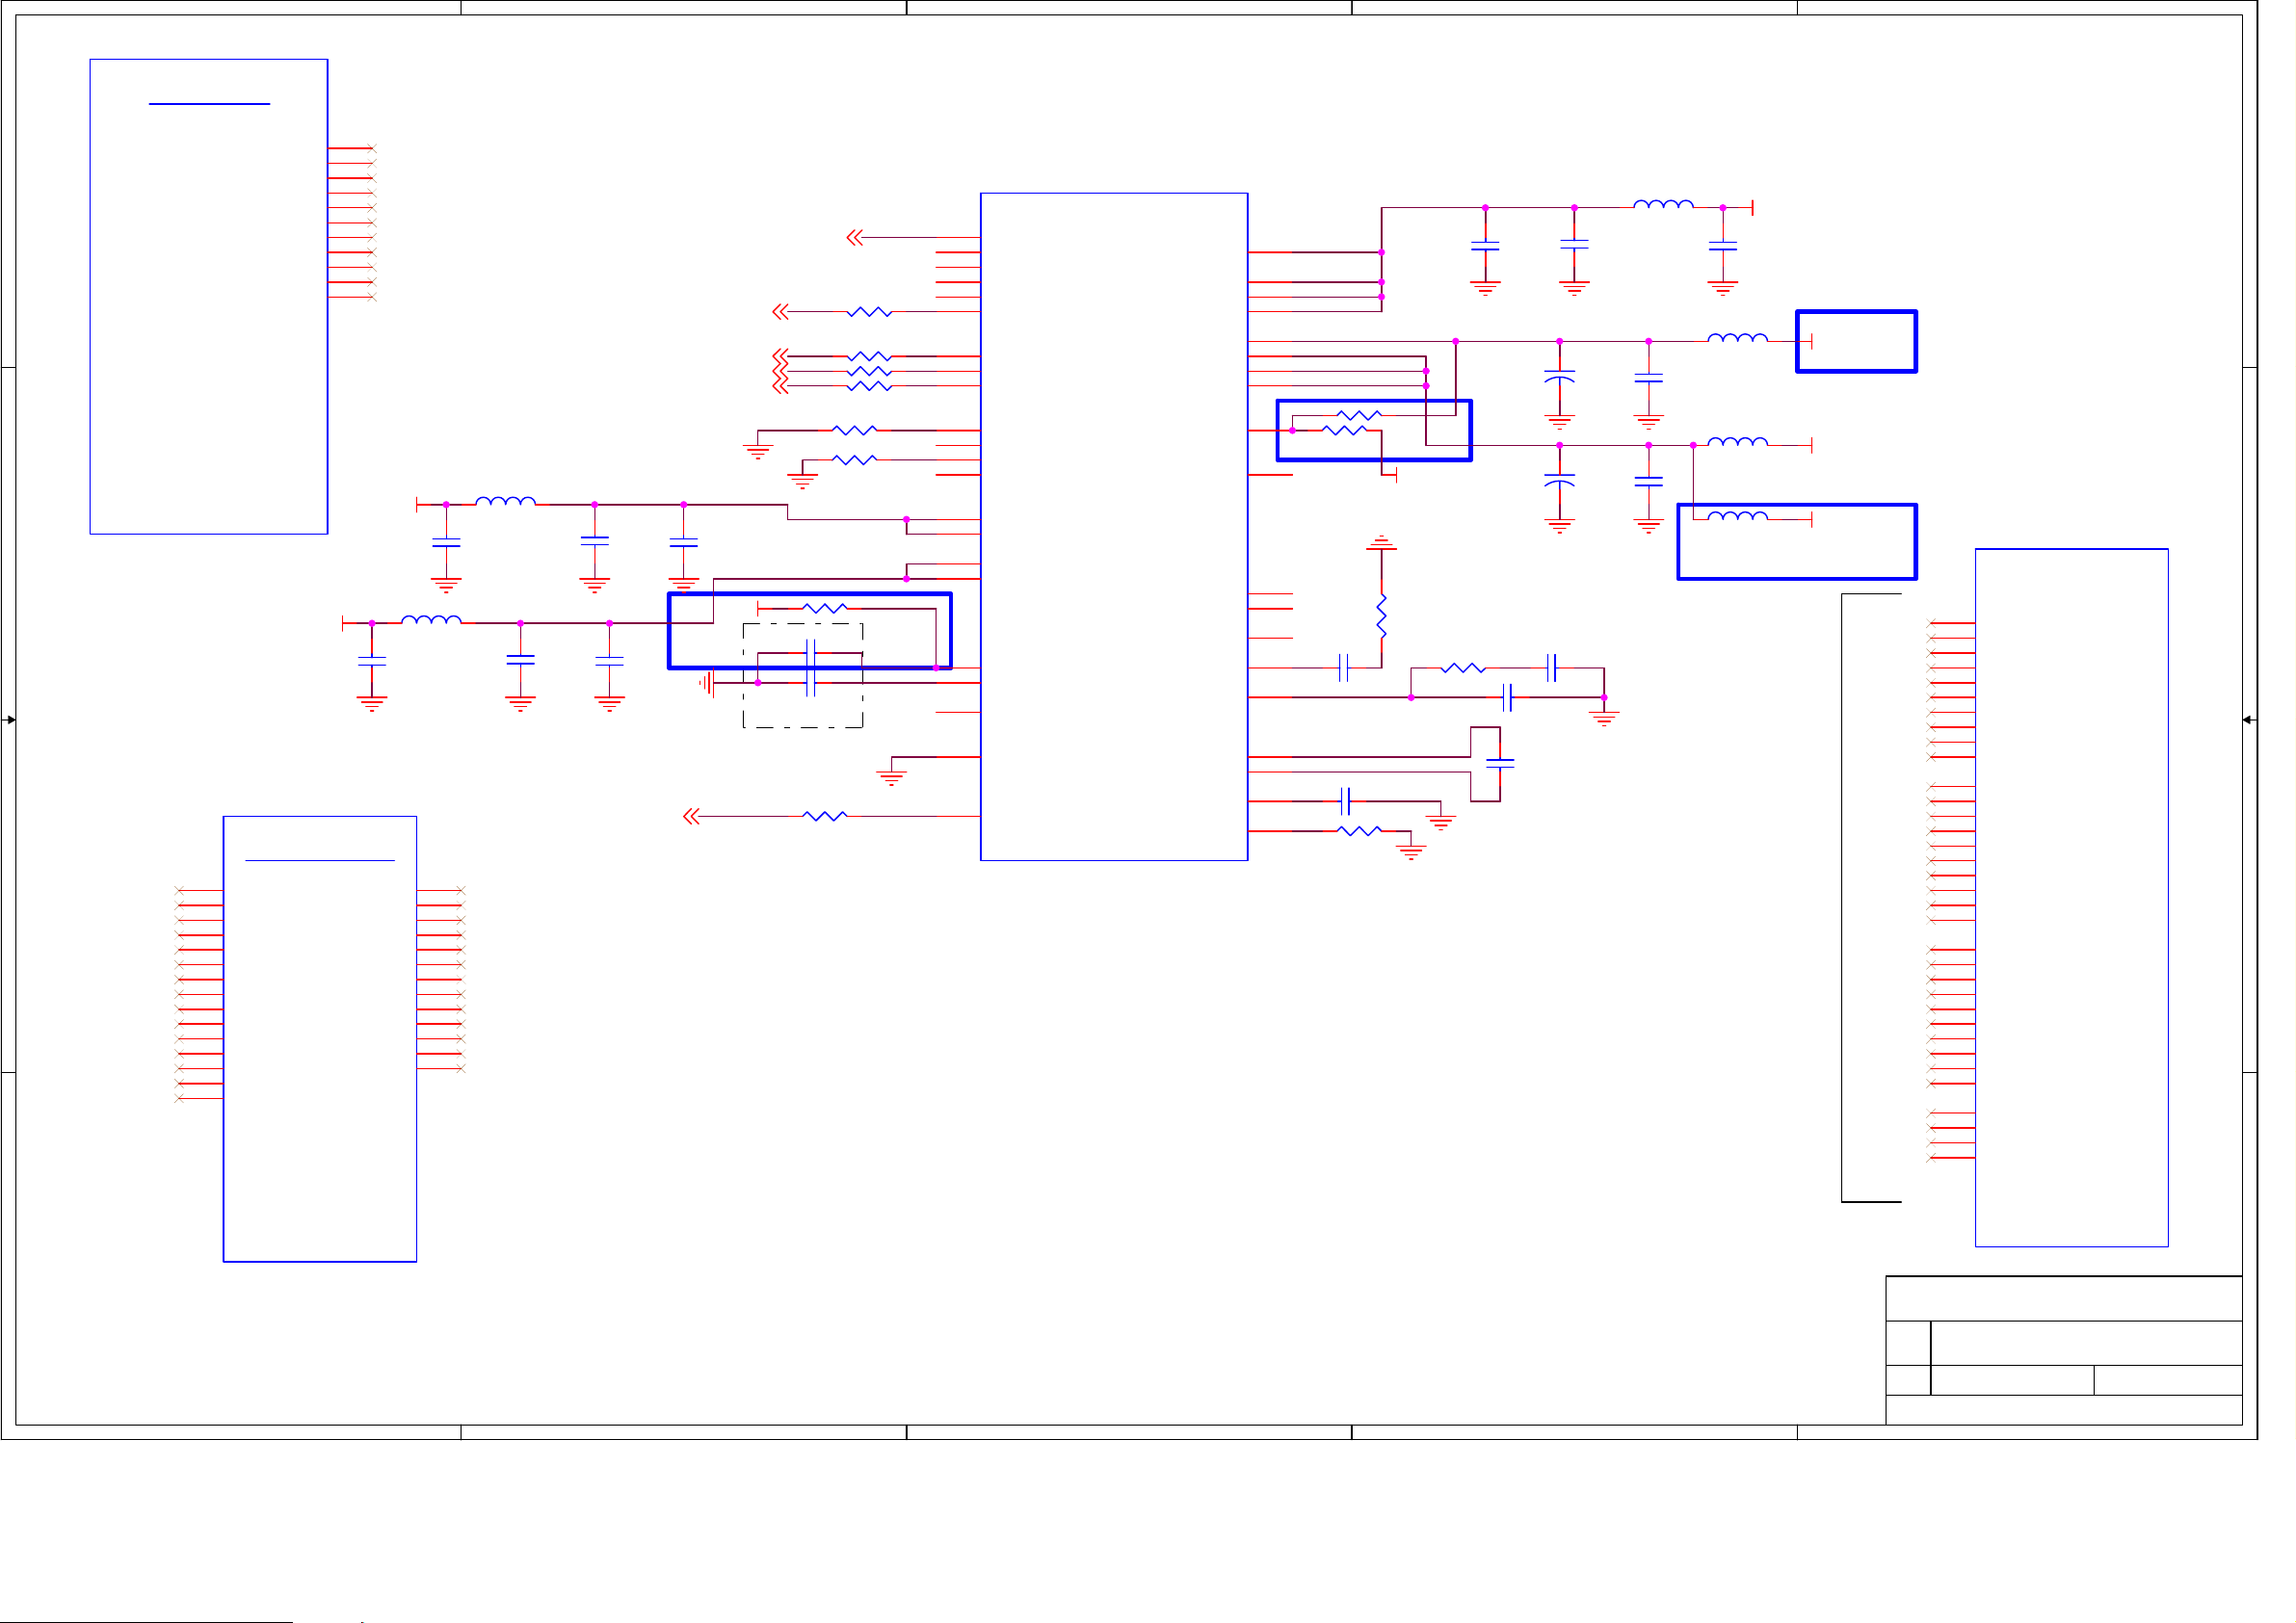Image resolution: width=2296 pixels, height=1623 pixels.
Task: Select the underline heading in the two-sided pin block
Action: pos(319,860)
